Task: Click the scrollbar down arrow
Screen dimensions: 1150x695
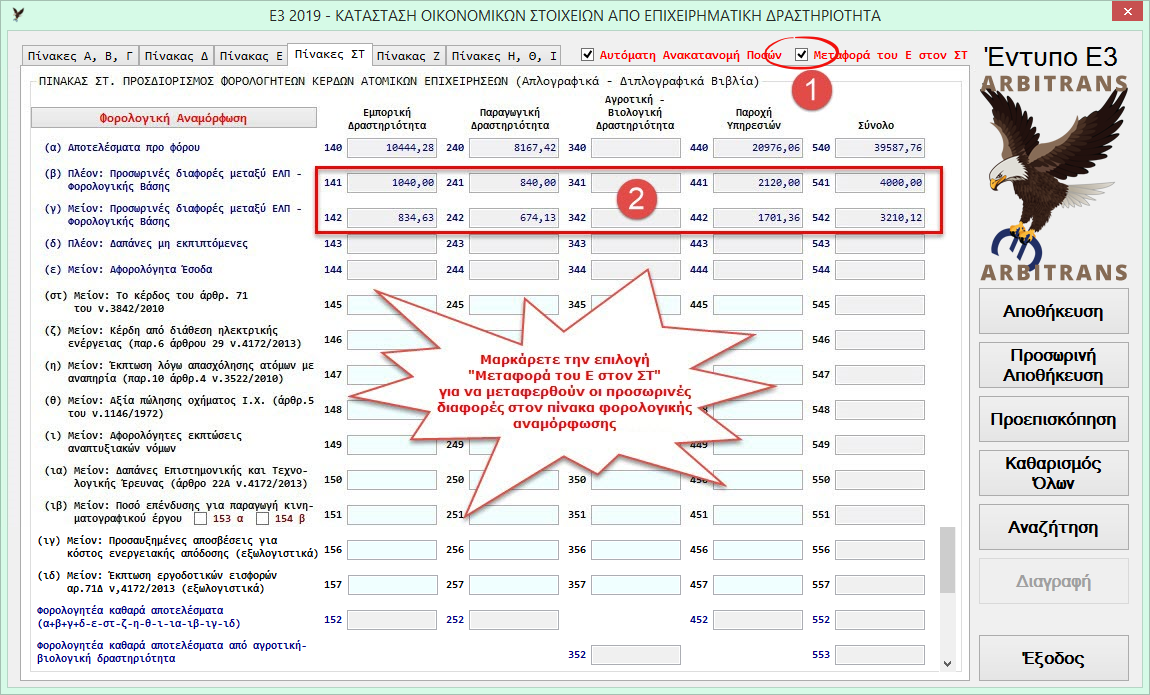Action: tap(948, 663)
